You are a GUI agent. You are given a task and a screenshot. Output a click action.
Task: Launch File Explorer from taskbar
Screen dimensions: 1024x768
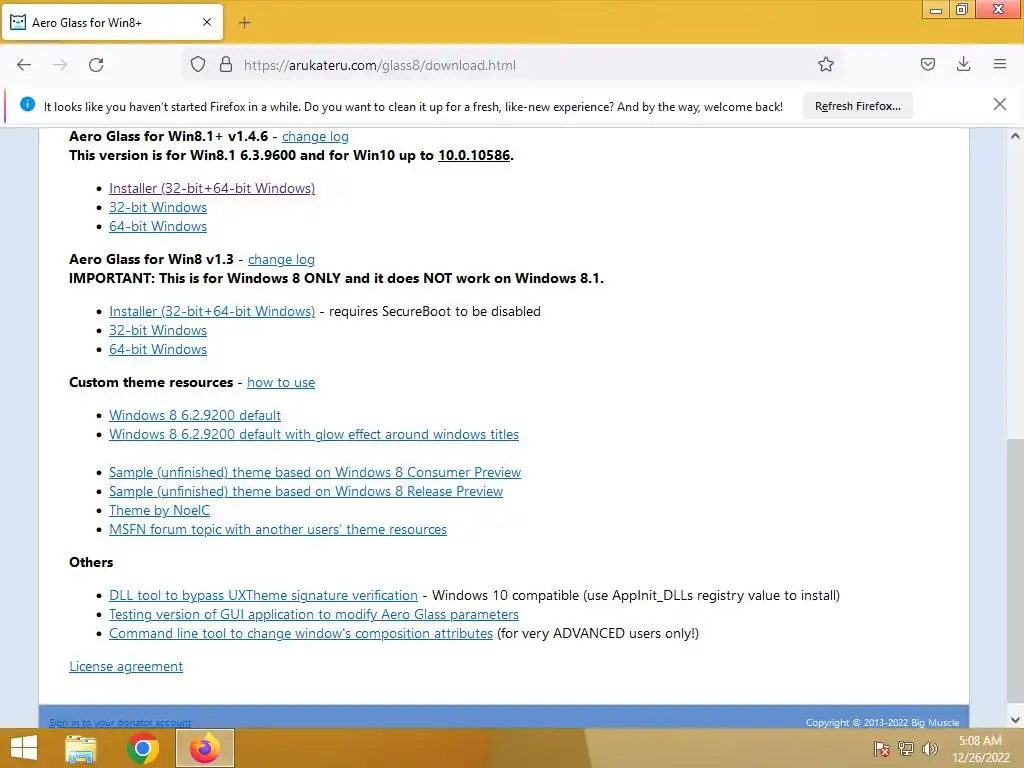pos(81,748)
